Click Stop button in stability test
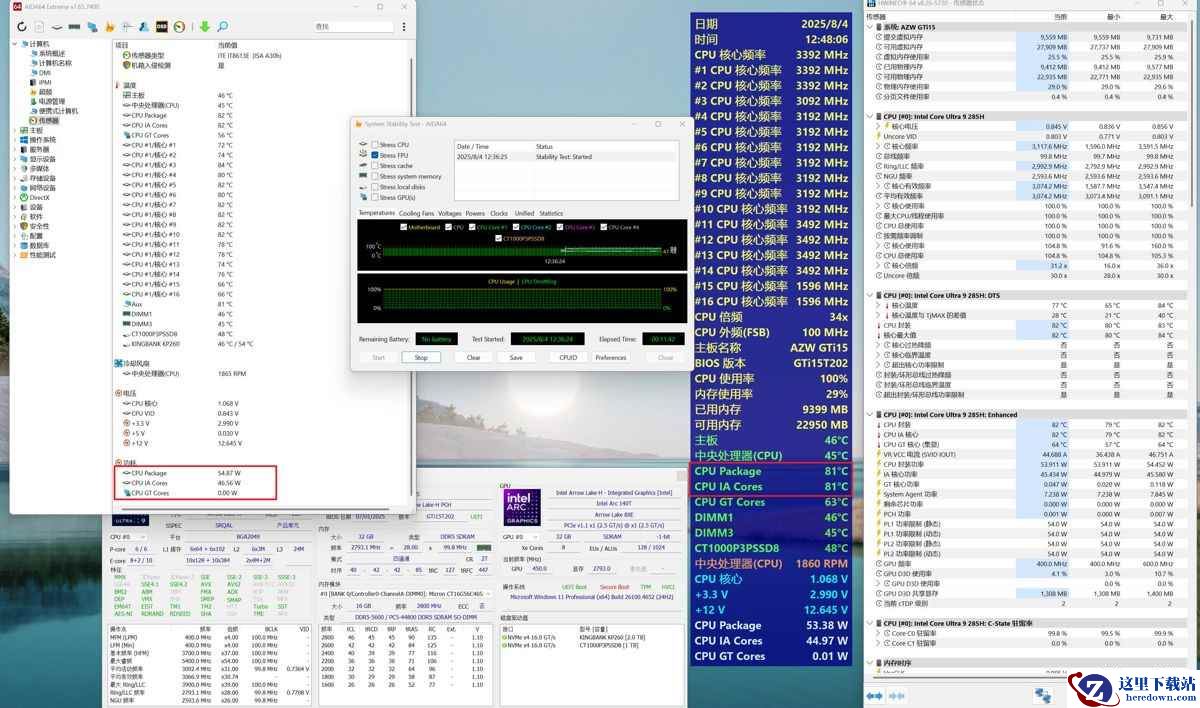Viewport: 1200px width, 708px height. (x=421, y=357)
